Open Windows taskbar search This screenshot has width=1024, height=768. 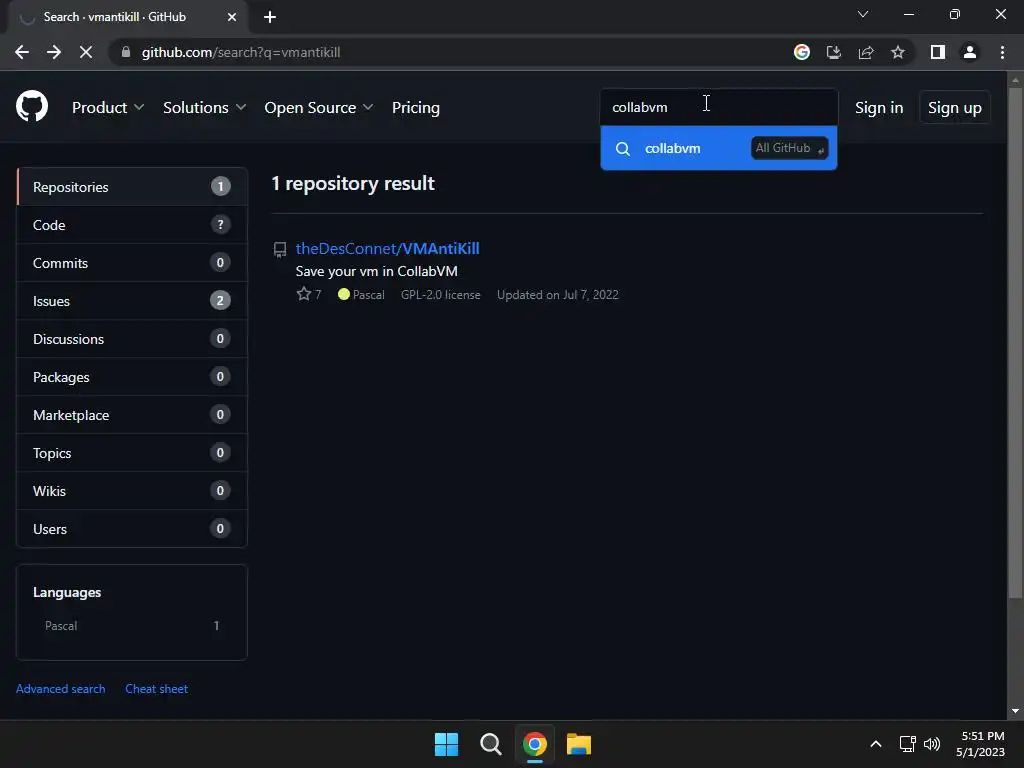(490, 744)
